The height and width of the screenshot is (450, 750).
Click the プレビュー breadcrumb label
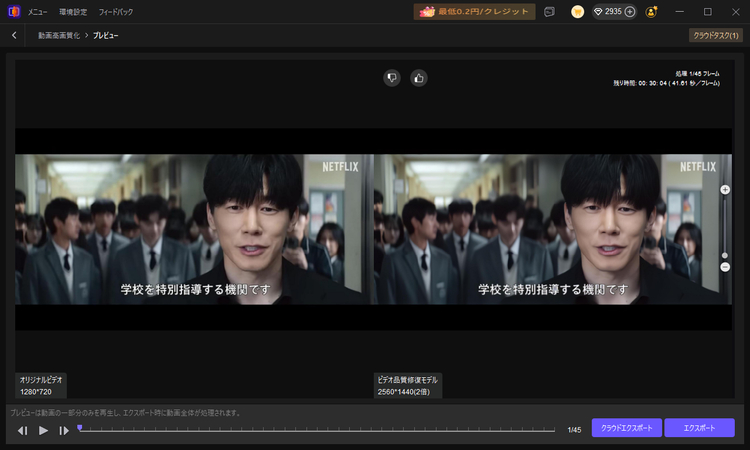(x=105, y=35)
